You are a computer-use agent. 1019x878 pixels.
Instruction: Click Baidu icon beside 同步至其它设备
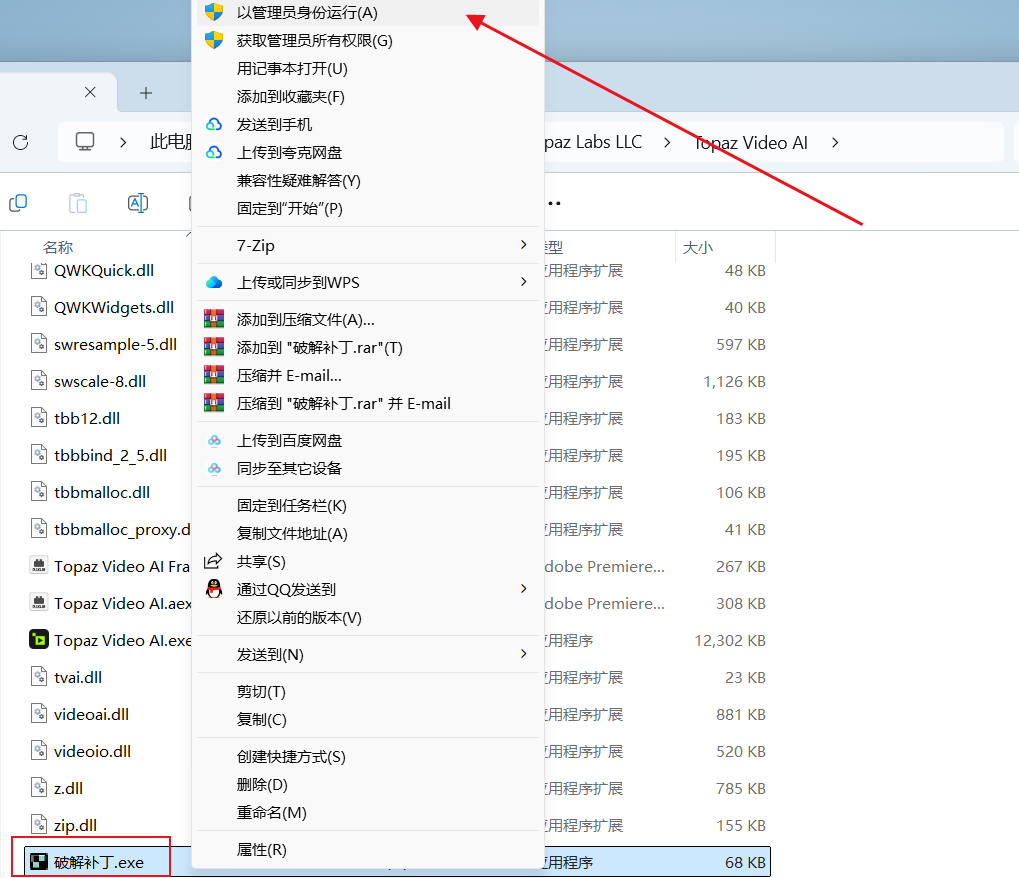click(214, 468)
